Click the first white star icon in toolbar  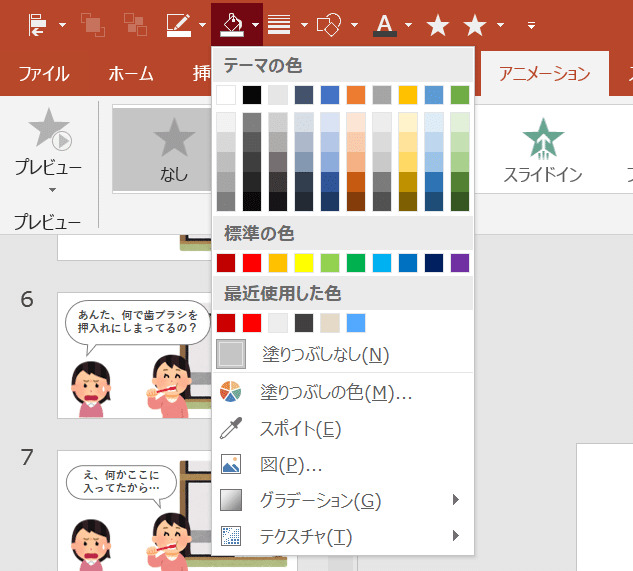pyautogui.click(x=438, y=25)
